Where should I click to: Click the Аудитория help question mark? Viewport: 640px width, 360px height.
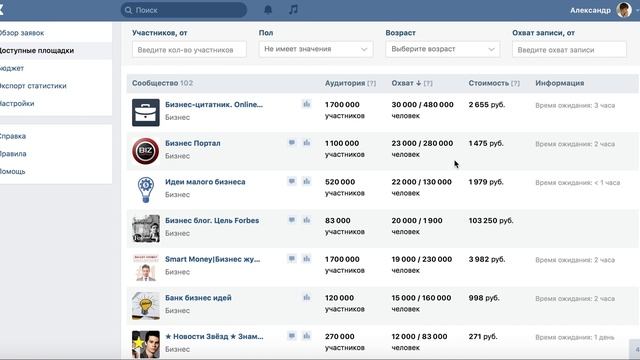click(x=371, y=83)
